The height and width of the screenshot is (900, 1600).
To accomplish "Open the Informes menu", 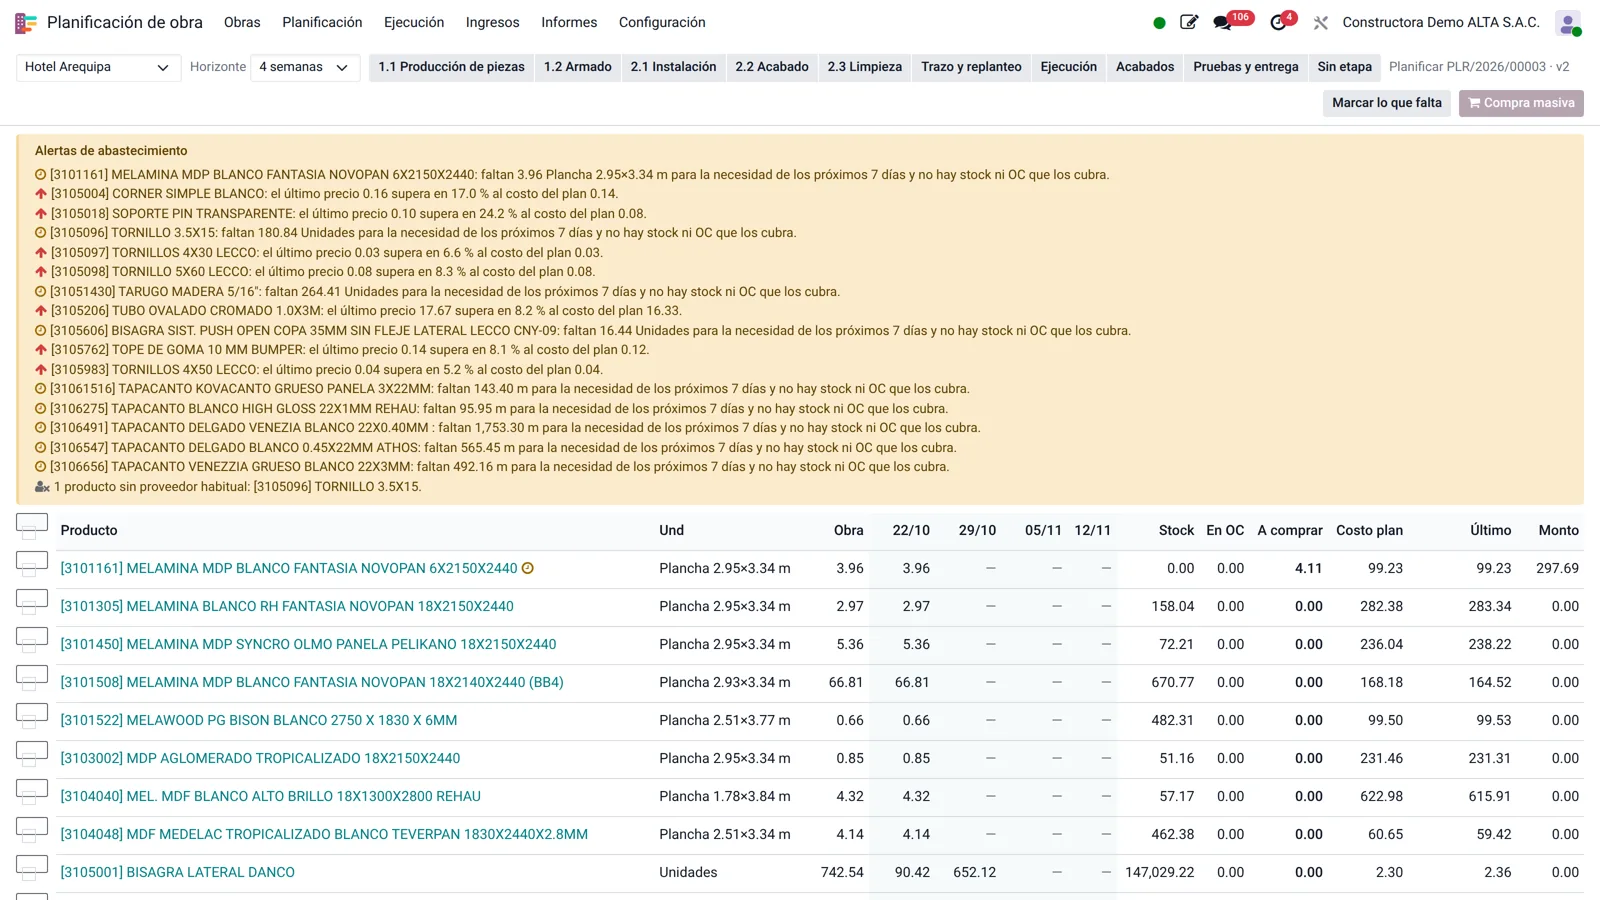I will (x=569, y=22).
